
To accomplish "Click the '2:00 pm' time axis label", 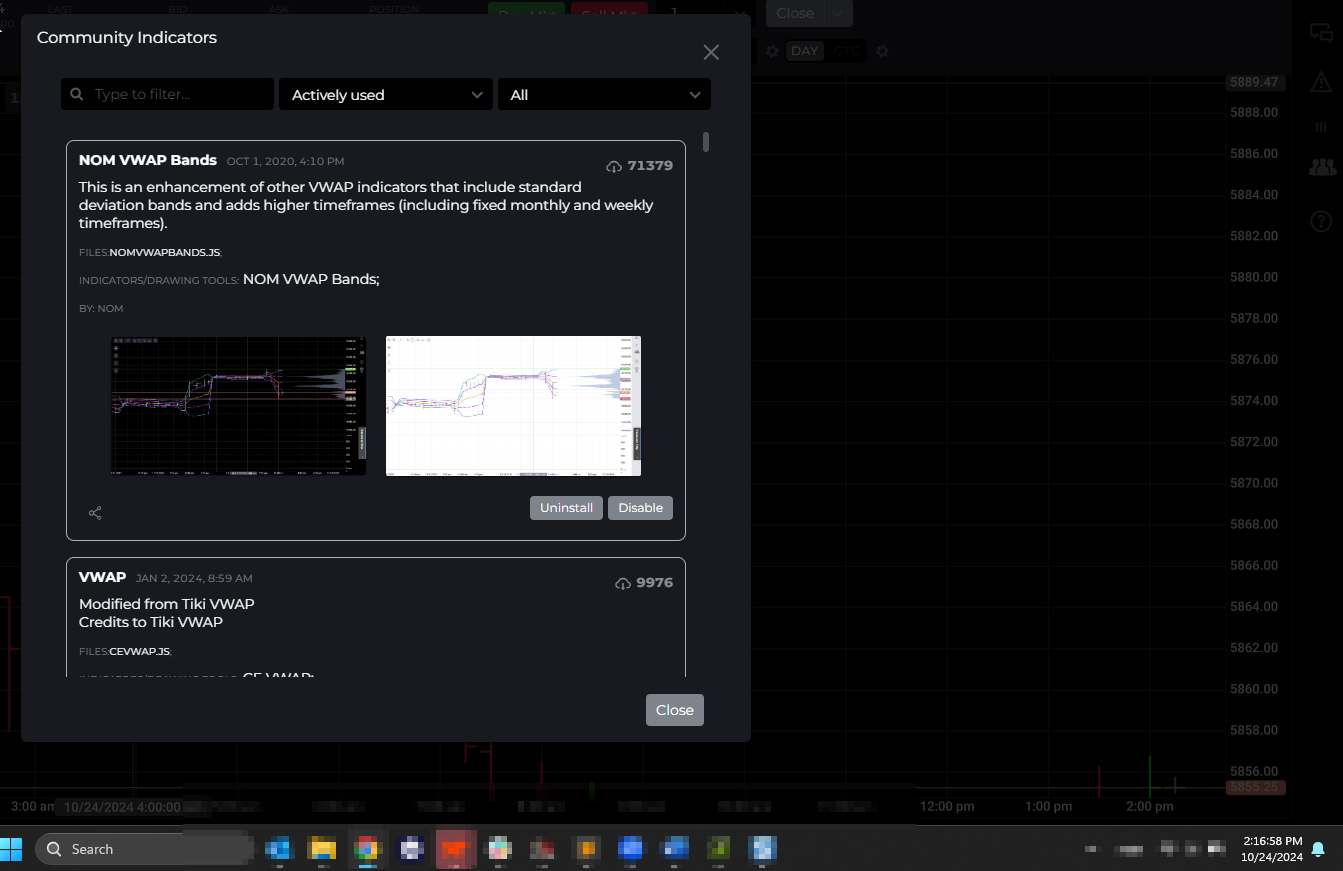I will 1149,806.
